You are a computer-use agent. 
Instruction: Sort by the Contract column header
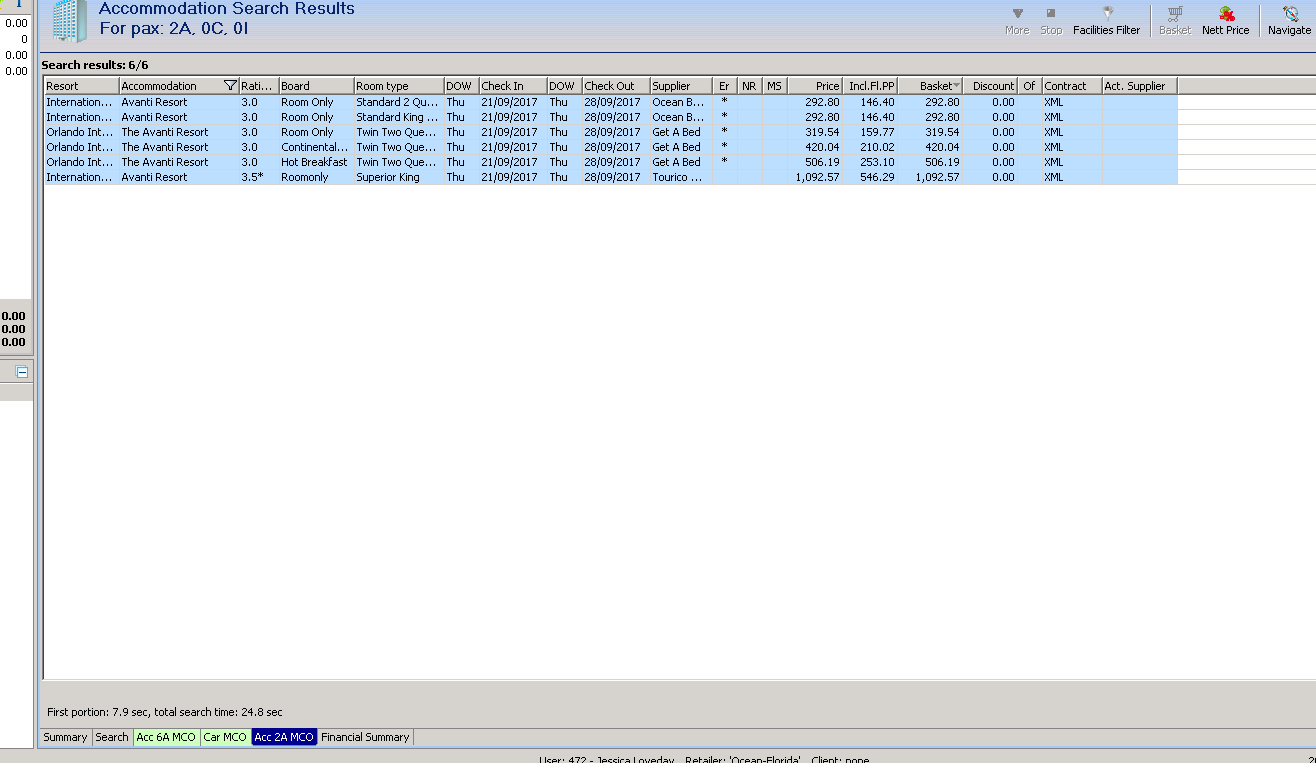[x=1072, y=86]
